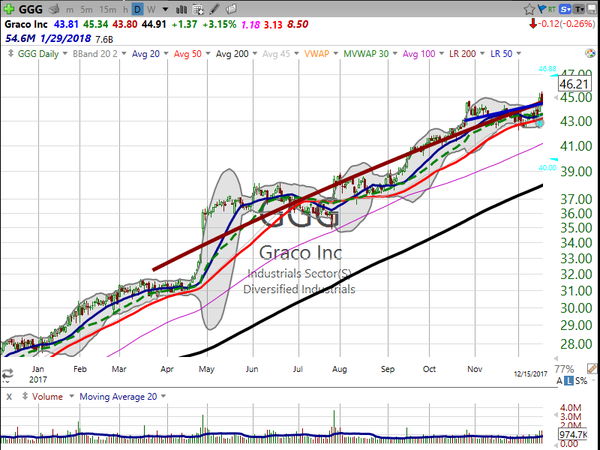Expand the Avg 100 dropdown arrow
600x450 pixels.
[441, 54]
